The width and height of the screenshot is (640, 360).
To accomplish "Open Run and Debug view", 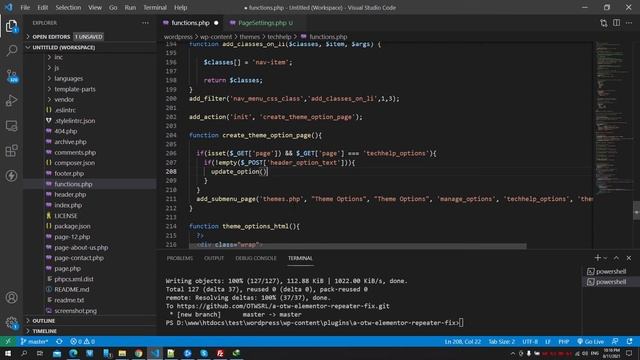I will [x=11, y=101].
